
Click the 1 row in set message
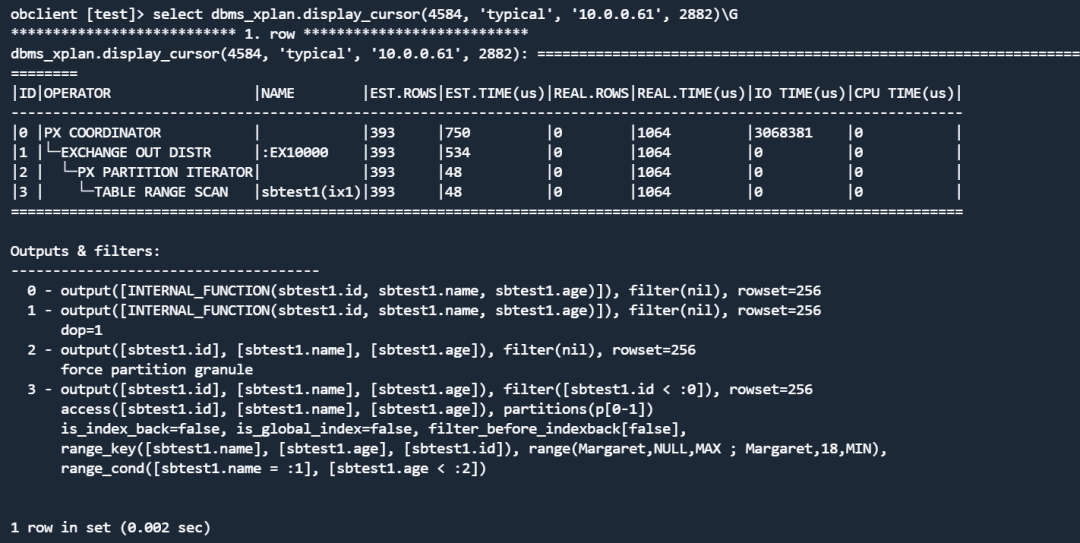click(x=110, y=528)
